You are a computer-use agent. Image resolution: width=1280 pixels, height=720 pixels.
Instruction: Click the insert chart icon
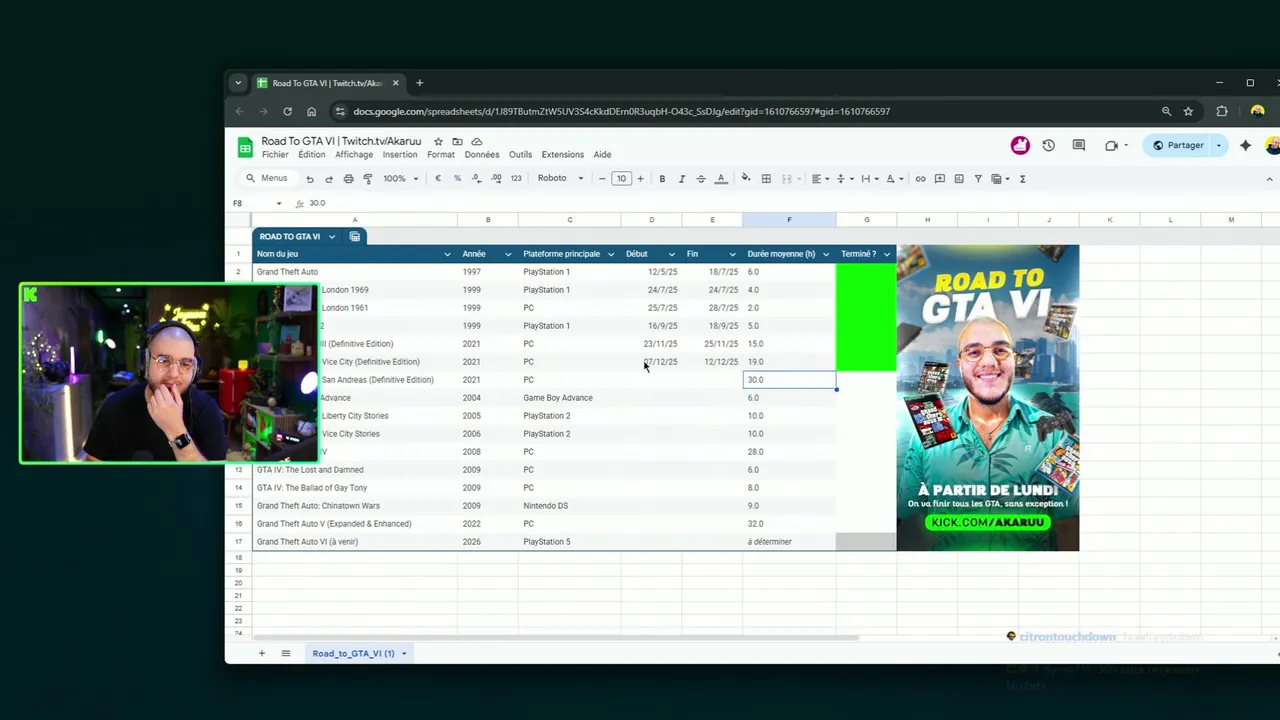[959, 179]
